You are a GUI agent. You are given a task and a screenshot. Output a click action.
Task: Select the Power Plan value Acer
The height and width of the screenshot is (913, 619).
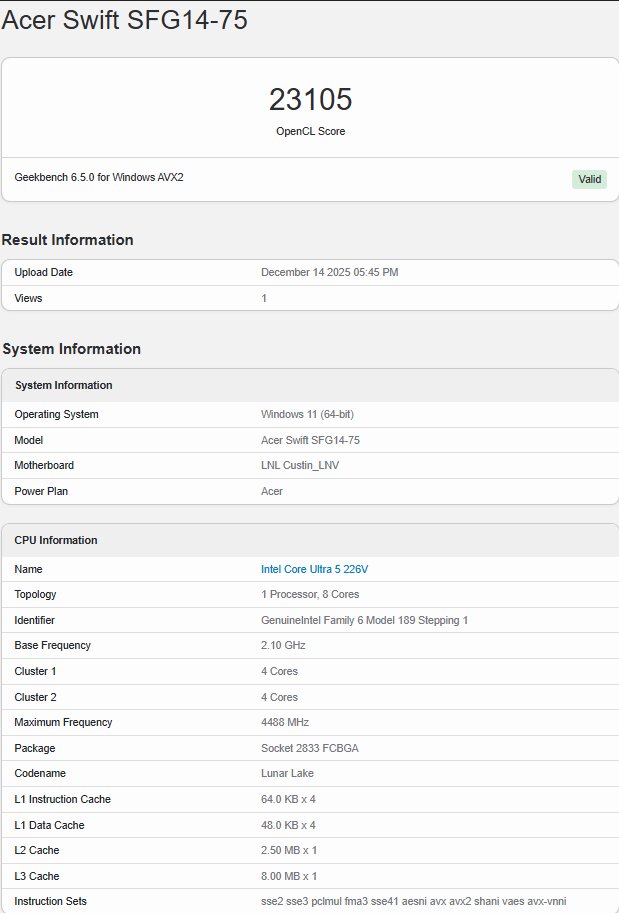pos(272,491)
